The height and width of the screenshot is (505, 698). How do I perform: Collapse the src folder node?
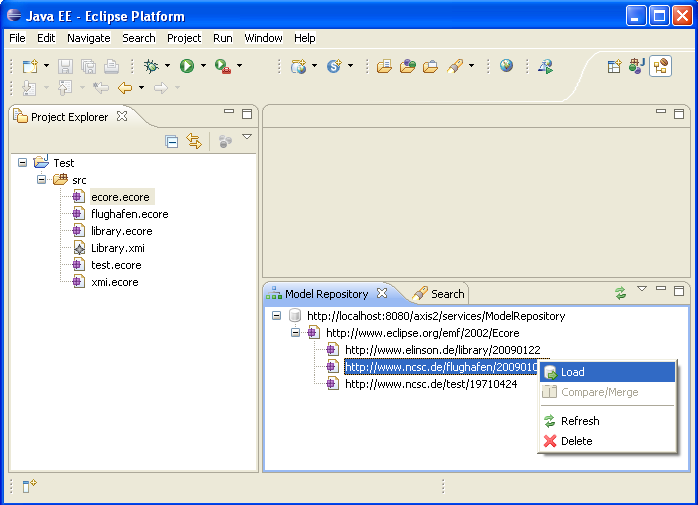coord(41,179)
